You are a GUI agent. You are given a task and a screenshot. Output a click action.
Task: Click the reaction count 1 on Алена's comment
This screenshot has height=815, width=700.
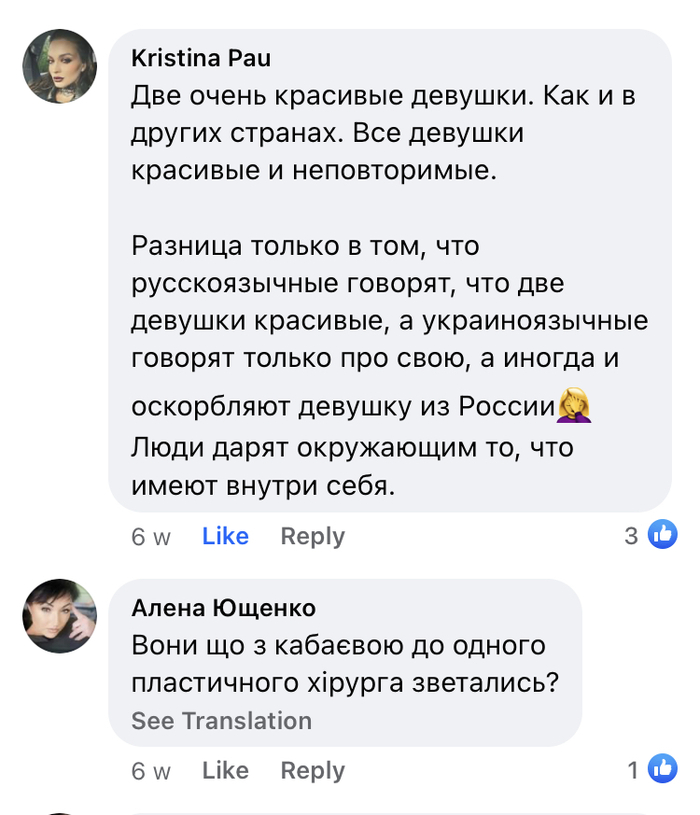pos(633,771)
